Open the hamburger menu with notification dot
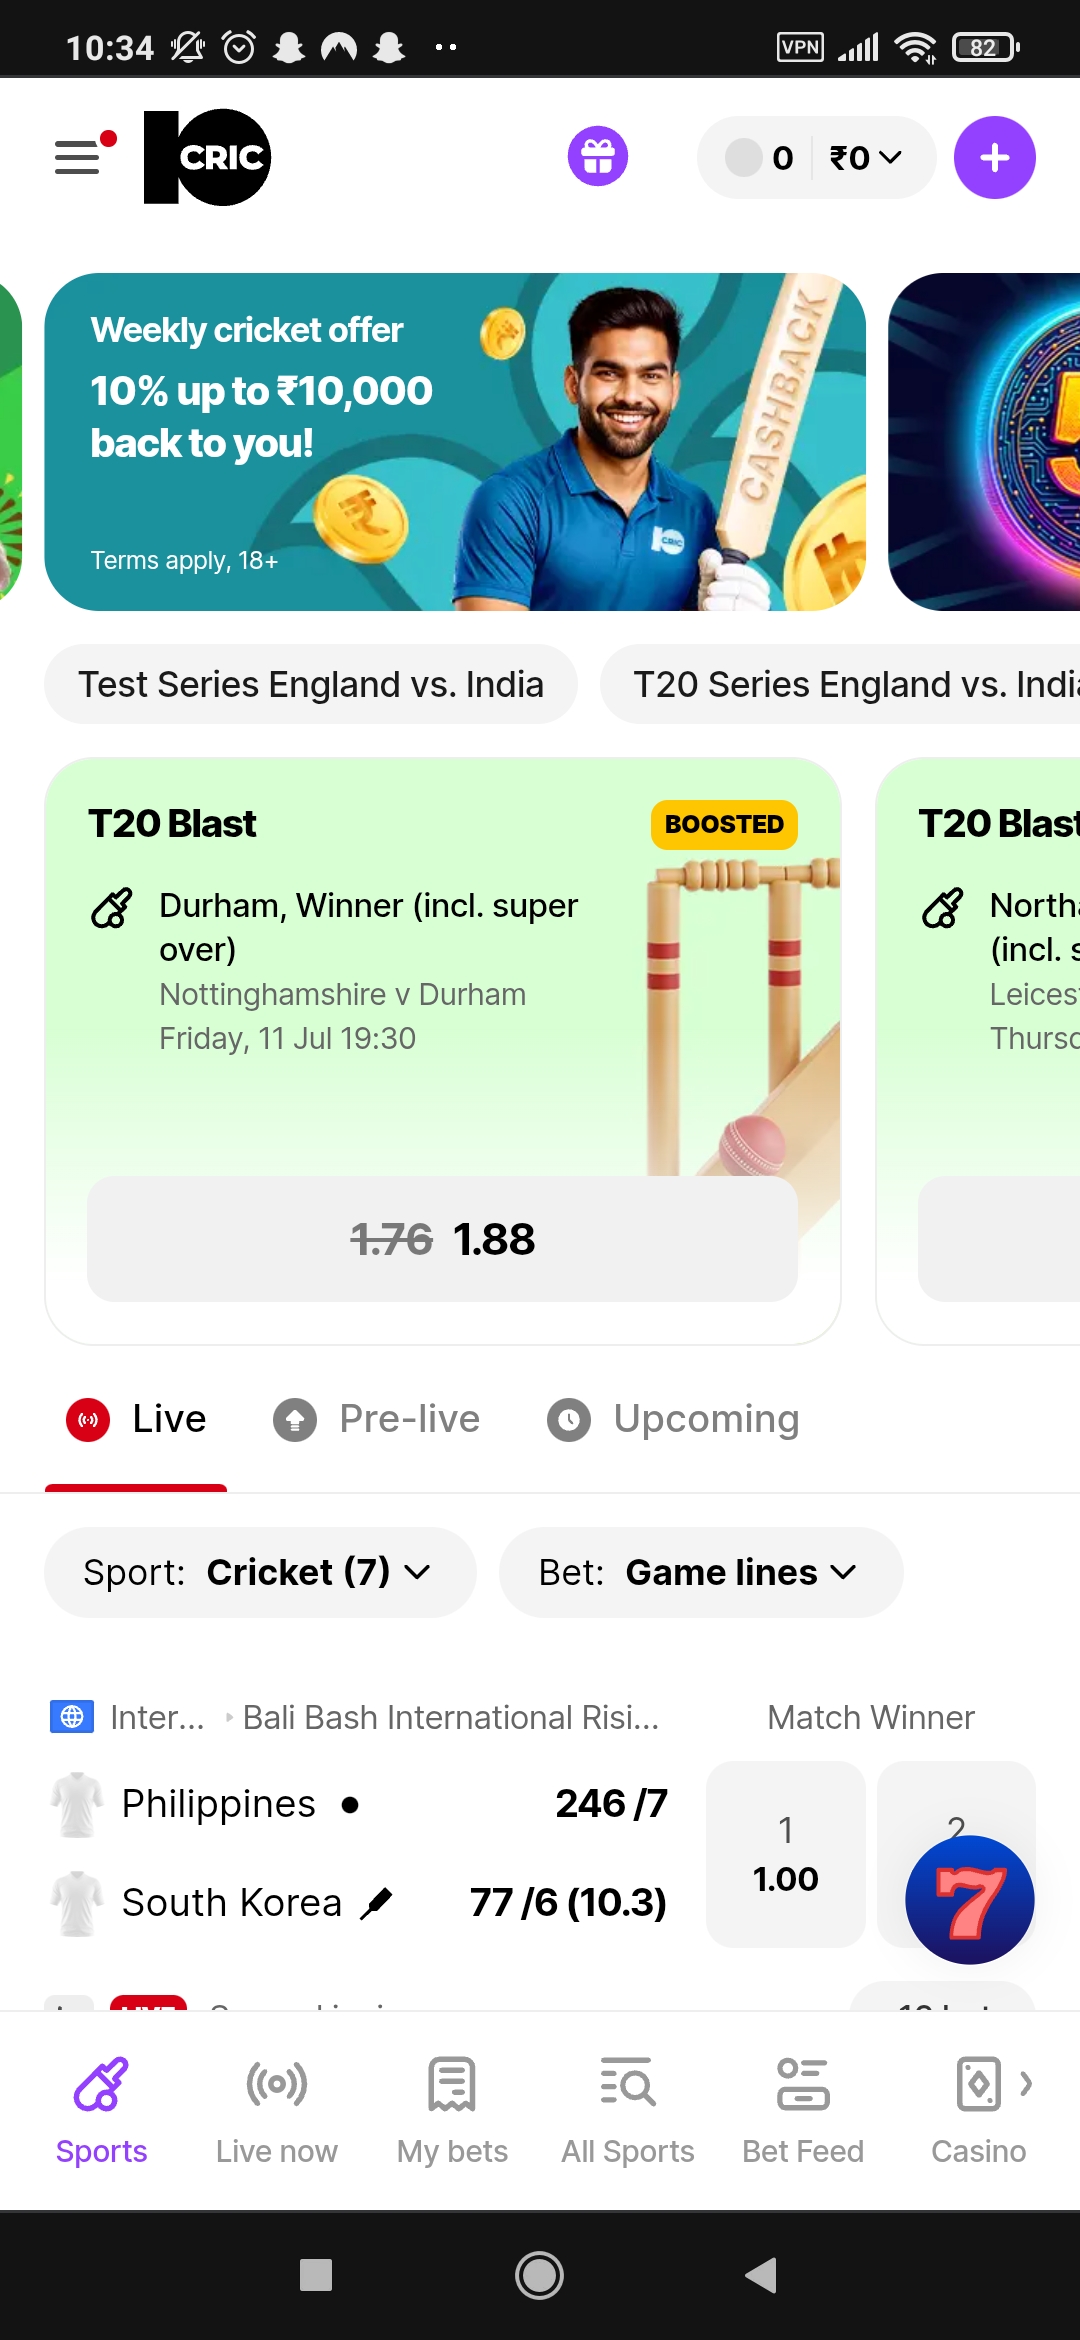This screenshot has height=2340, width=1080. pos(76,157)
